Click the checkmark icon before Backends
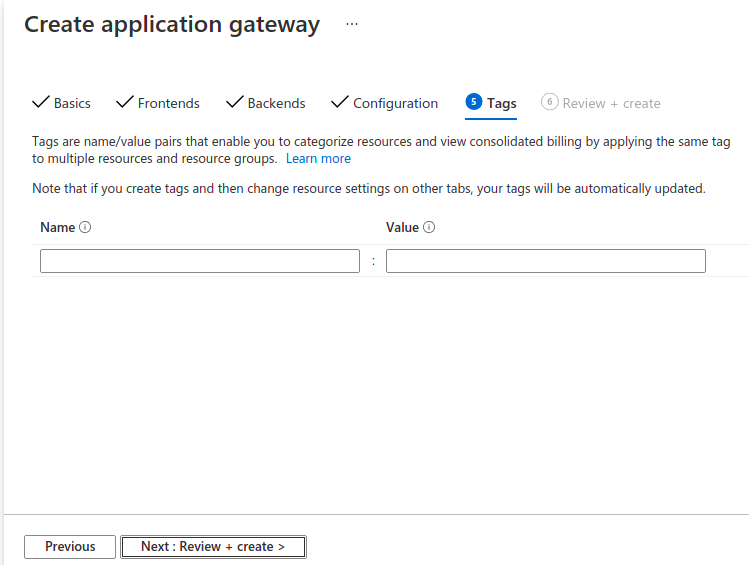Screen dimensions: 749x565 tap(235, 102)
